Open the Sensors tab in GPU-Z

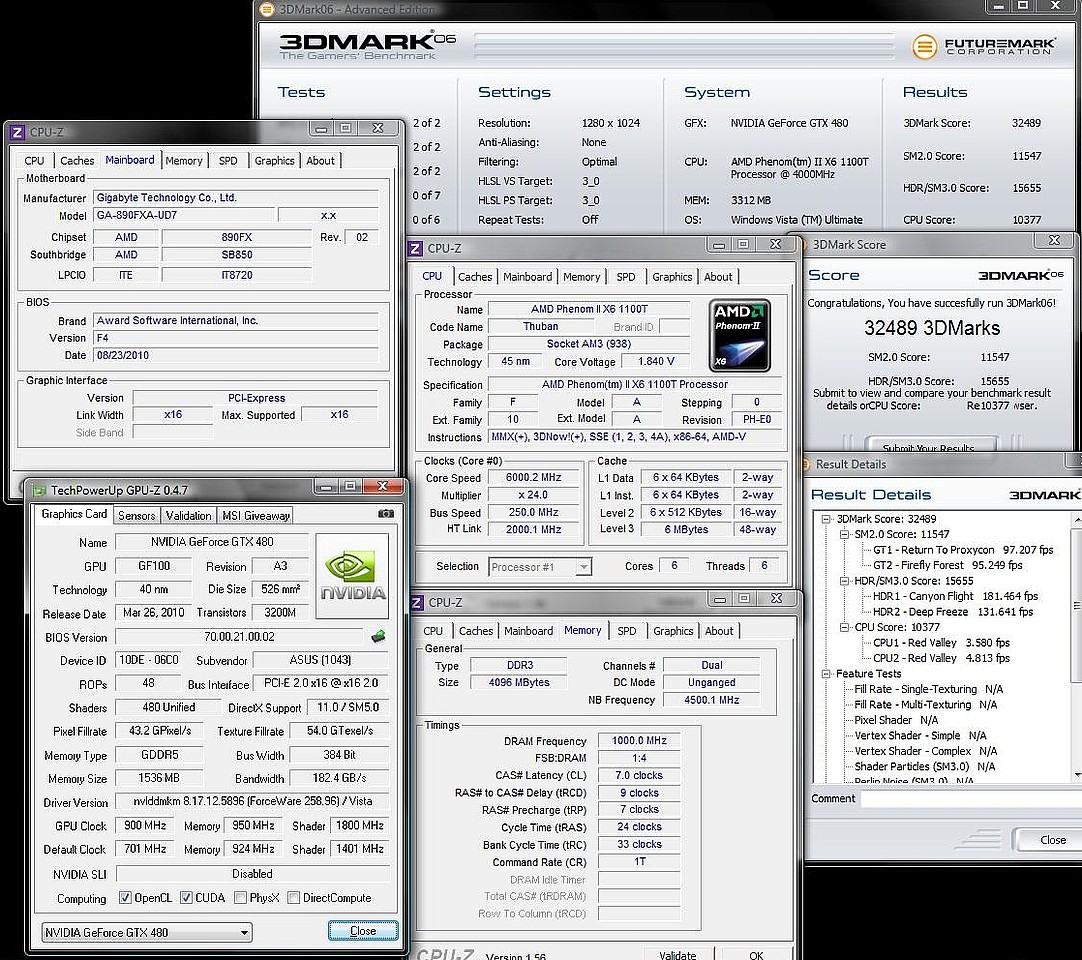pos(137,516)
